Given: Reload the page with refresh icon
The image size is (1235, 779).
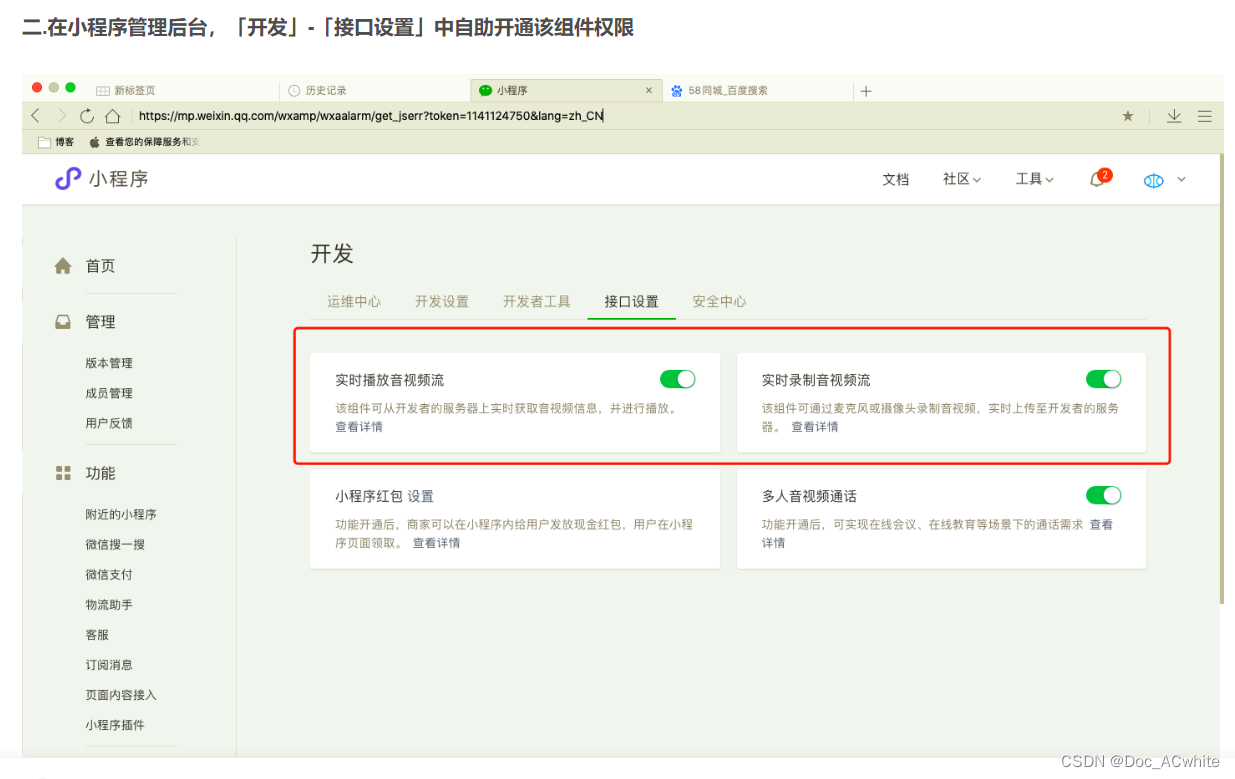Looking at the screenshot, I should (x=87, y=116).
